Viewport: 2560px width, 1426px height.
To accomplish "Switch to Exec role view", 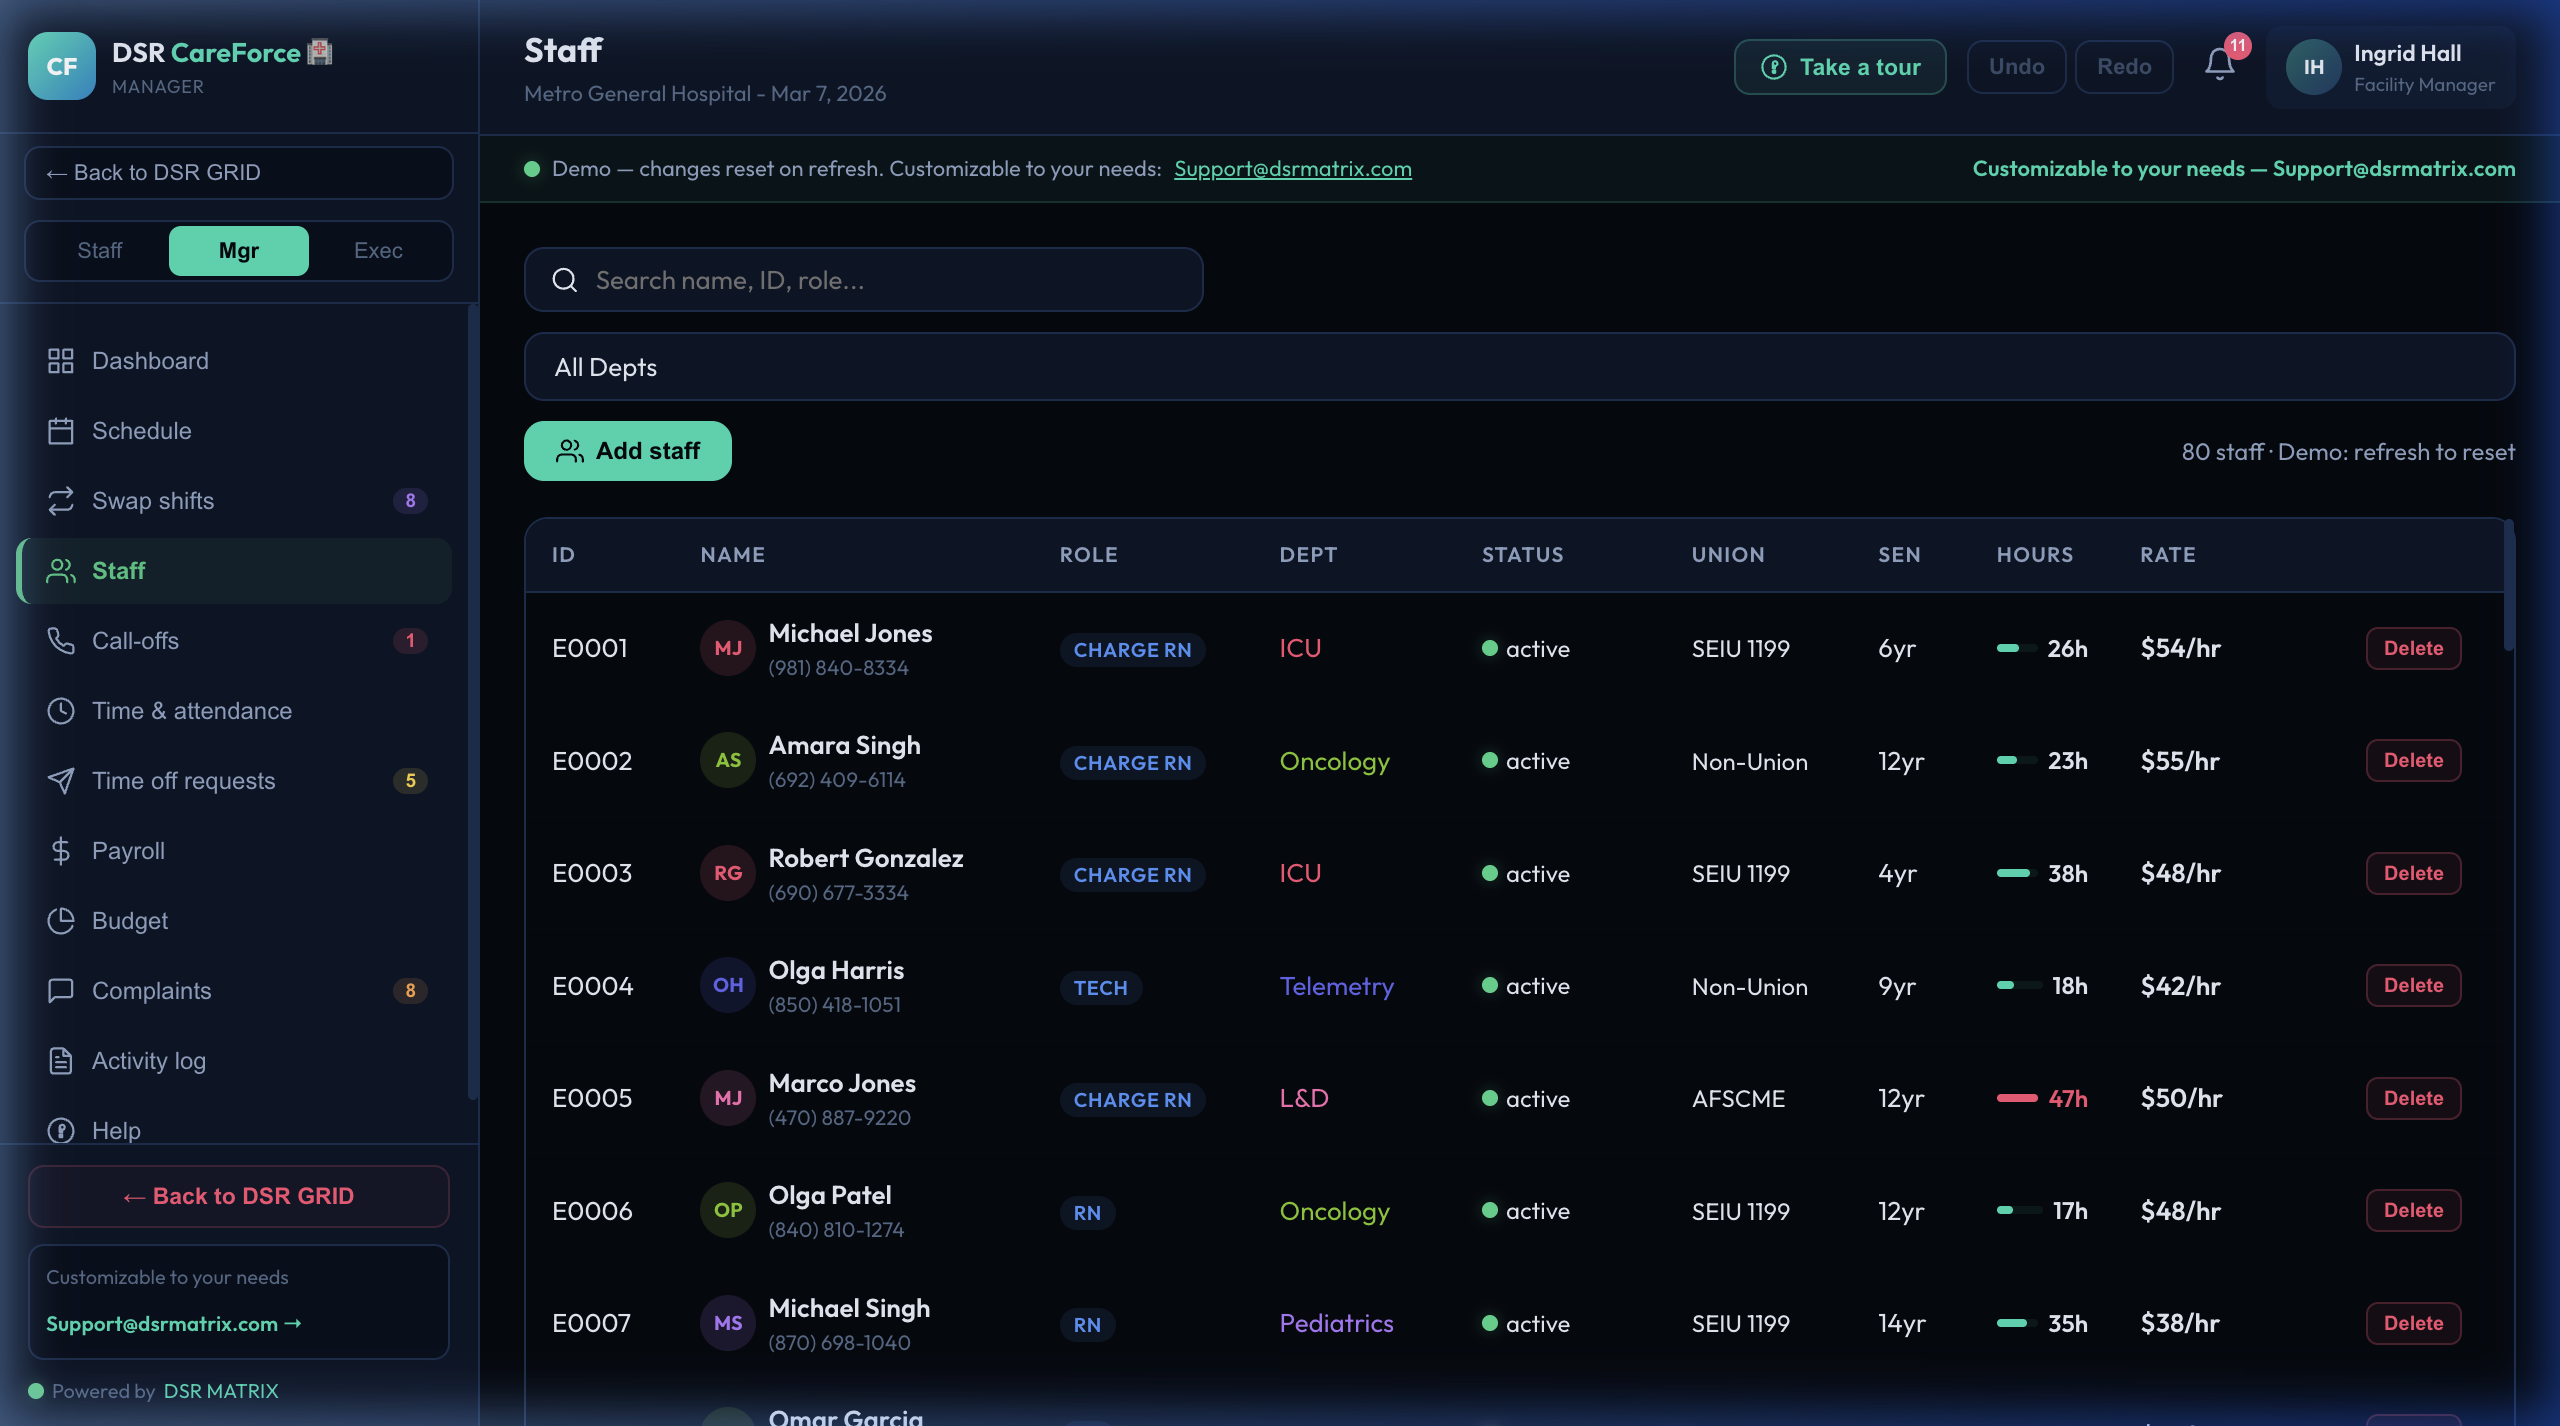I will [x=378, y=251].
